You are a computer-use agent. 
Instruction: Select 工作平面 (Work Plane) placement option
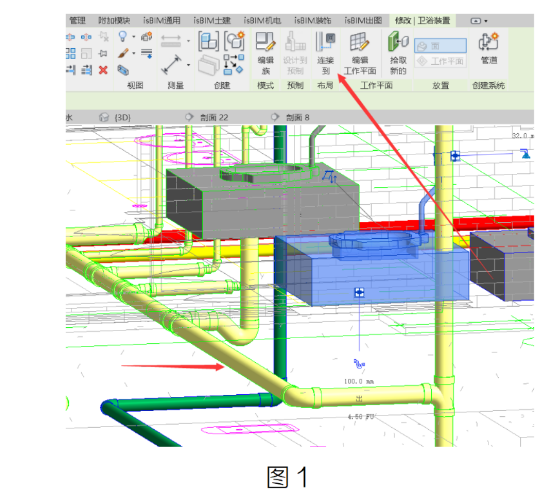tap(440, 61)
